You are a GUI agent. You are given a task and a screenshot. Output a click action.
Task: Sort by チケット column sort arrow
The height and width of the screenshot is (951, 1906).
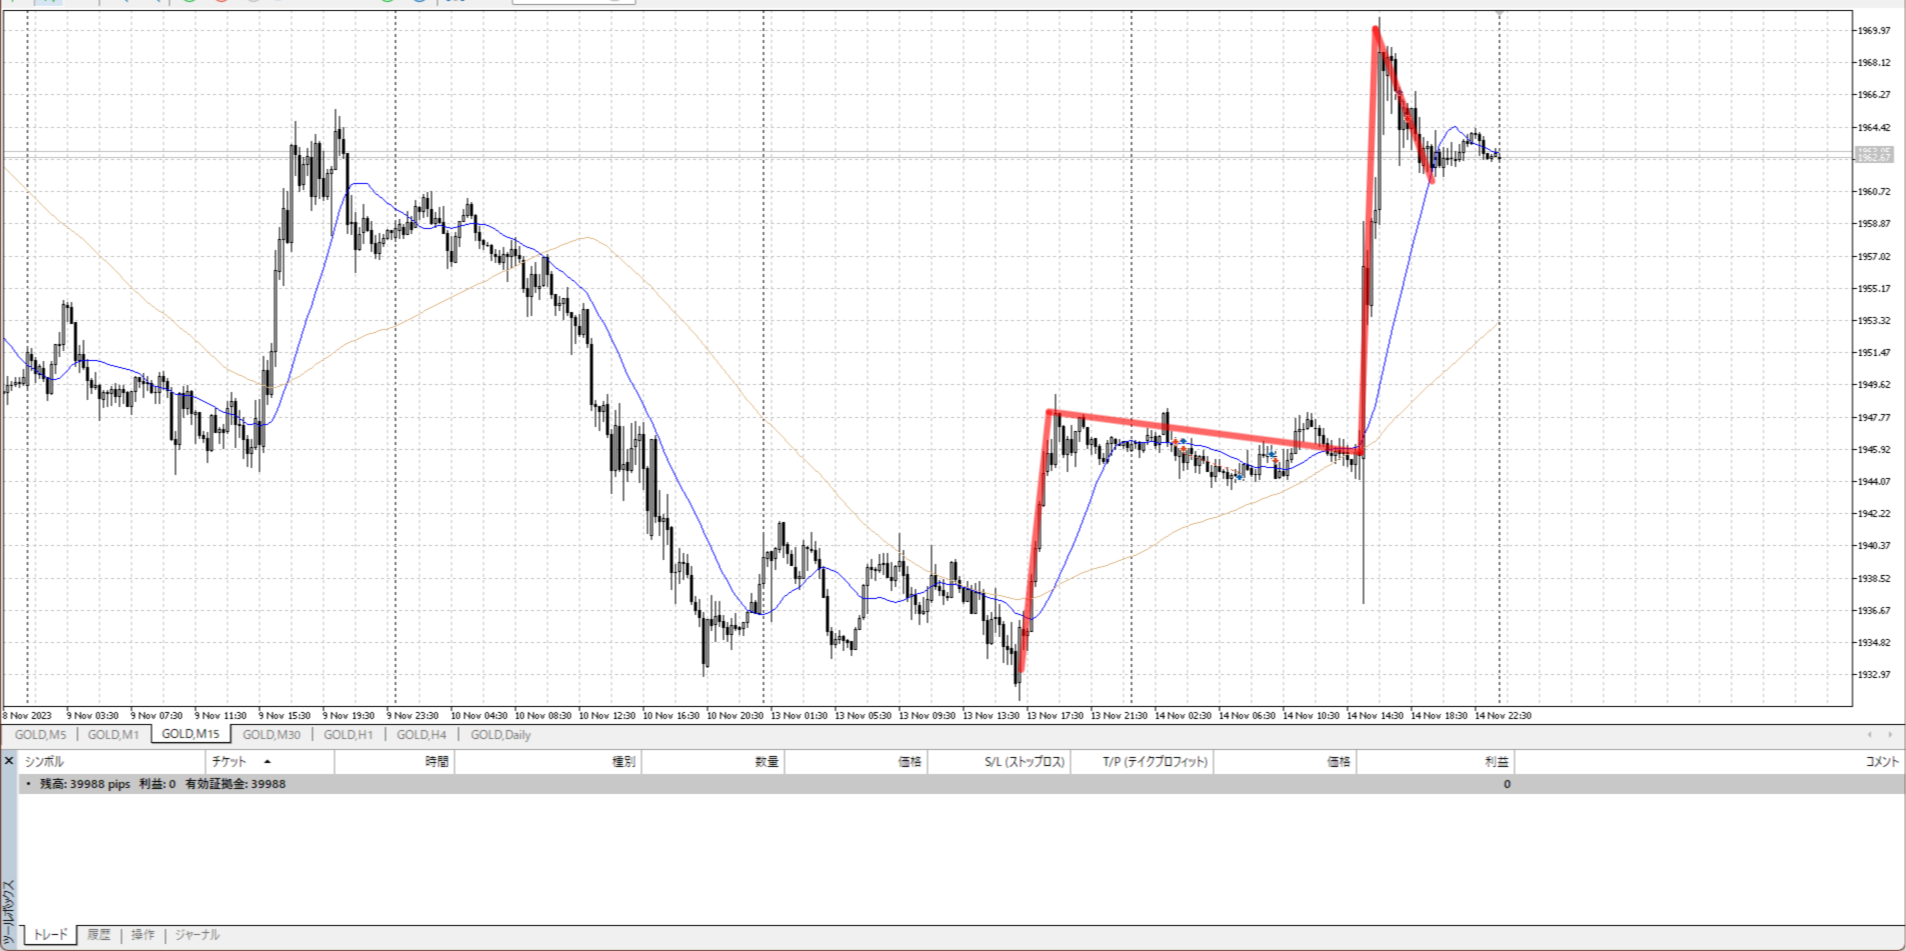267,762
